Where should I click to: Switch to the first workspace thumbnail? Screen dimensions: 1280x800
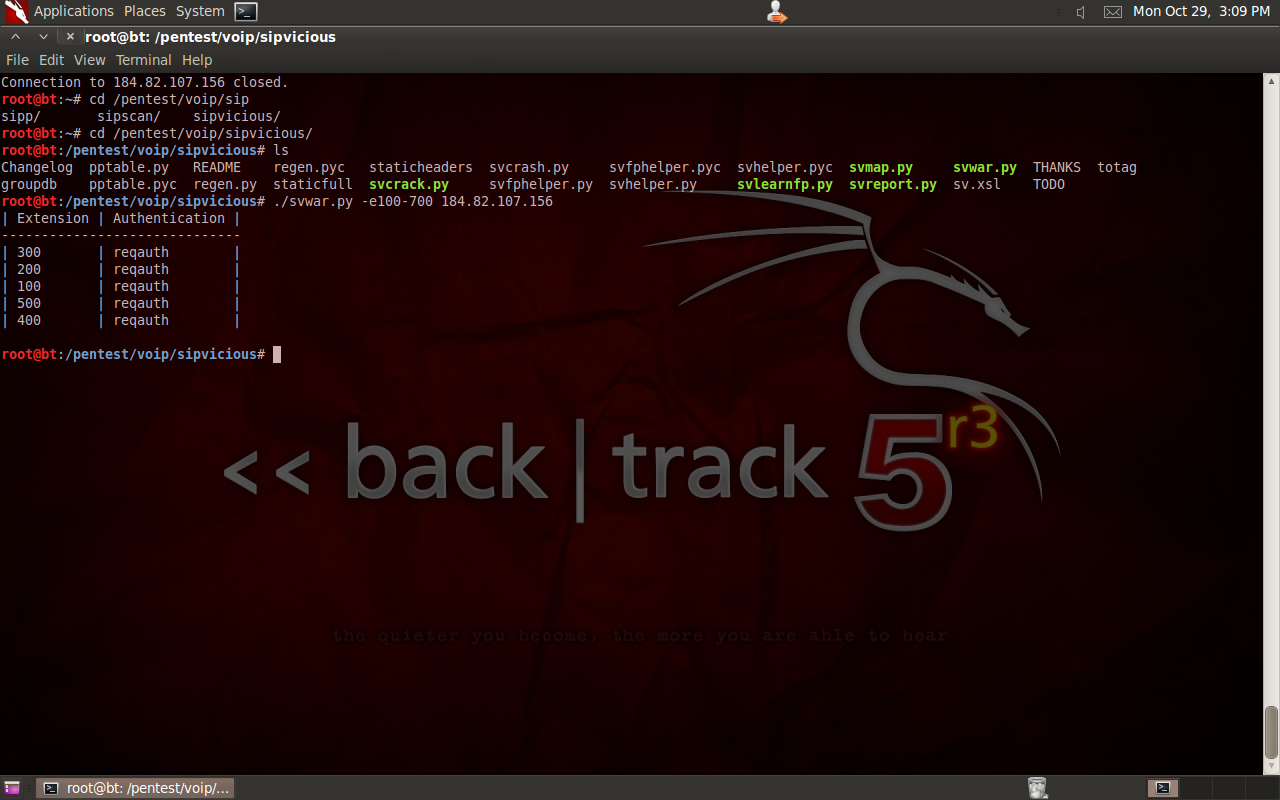point(1163,788)
